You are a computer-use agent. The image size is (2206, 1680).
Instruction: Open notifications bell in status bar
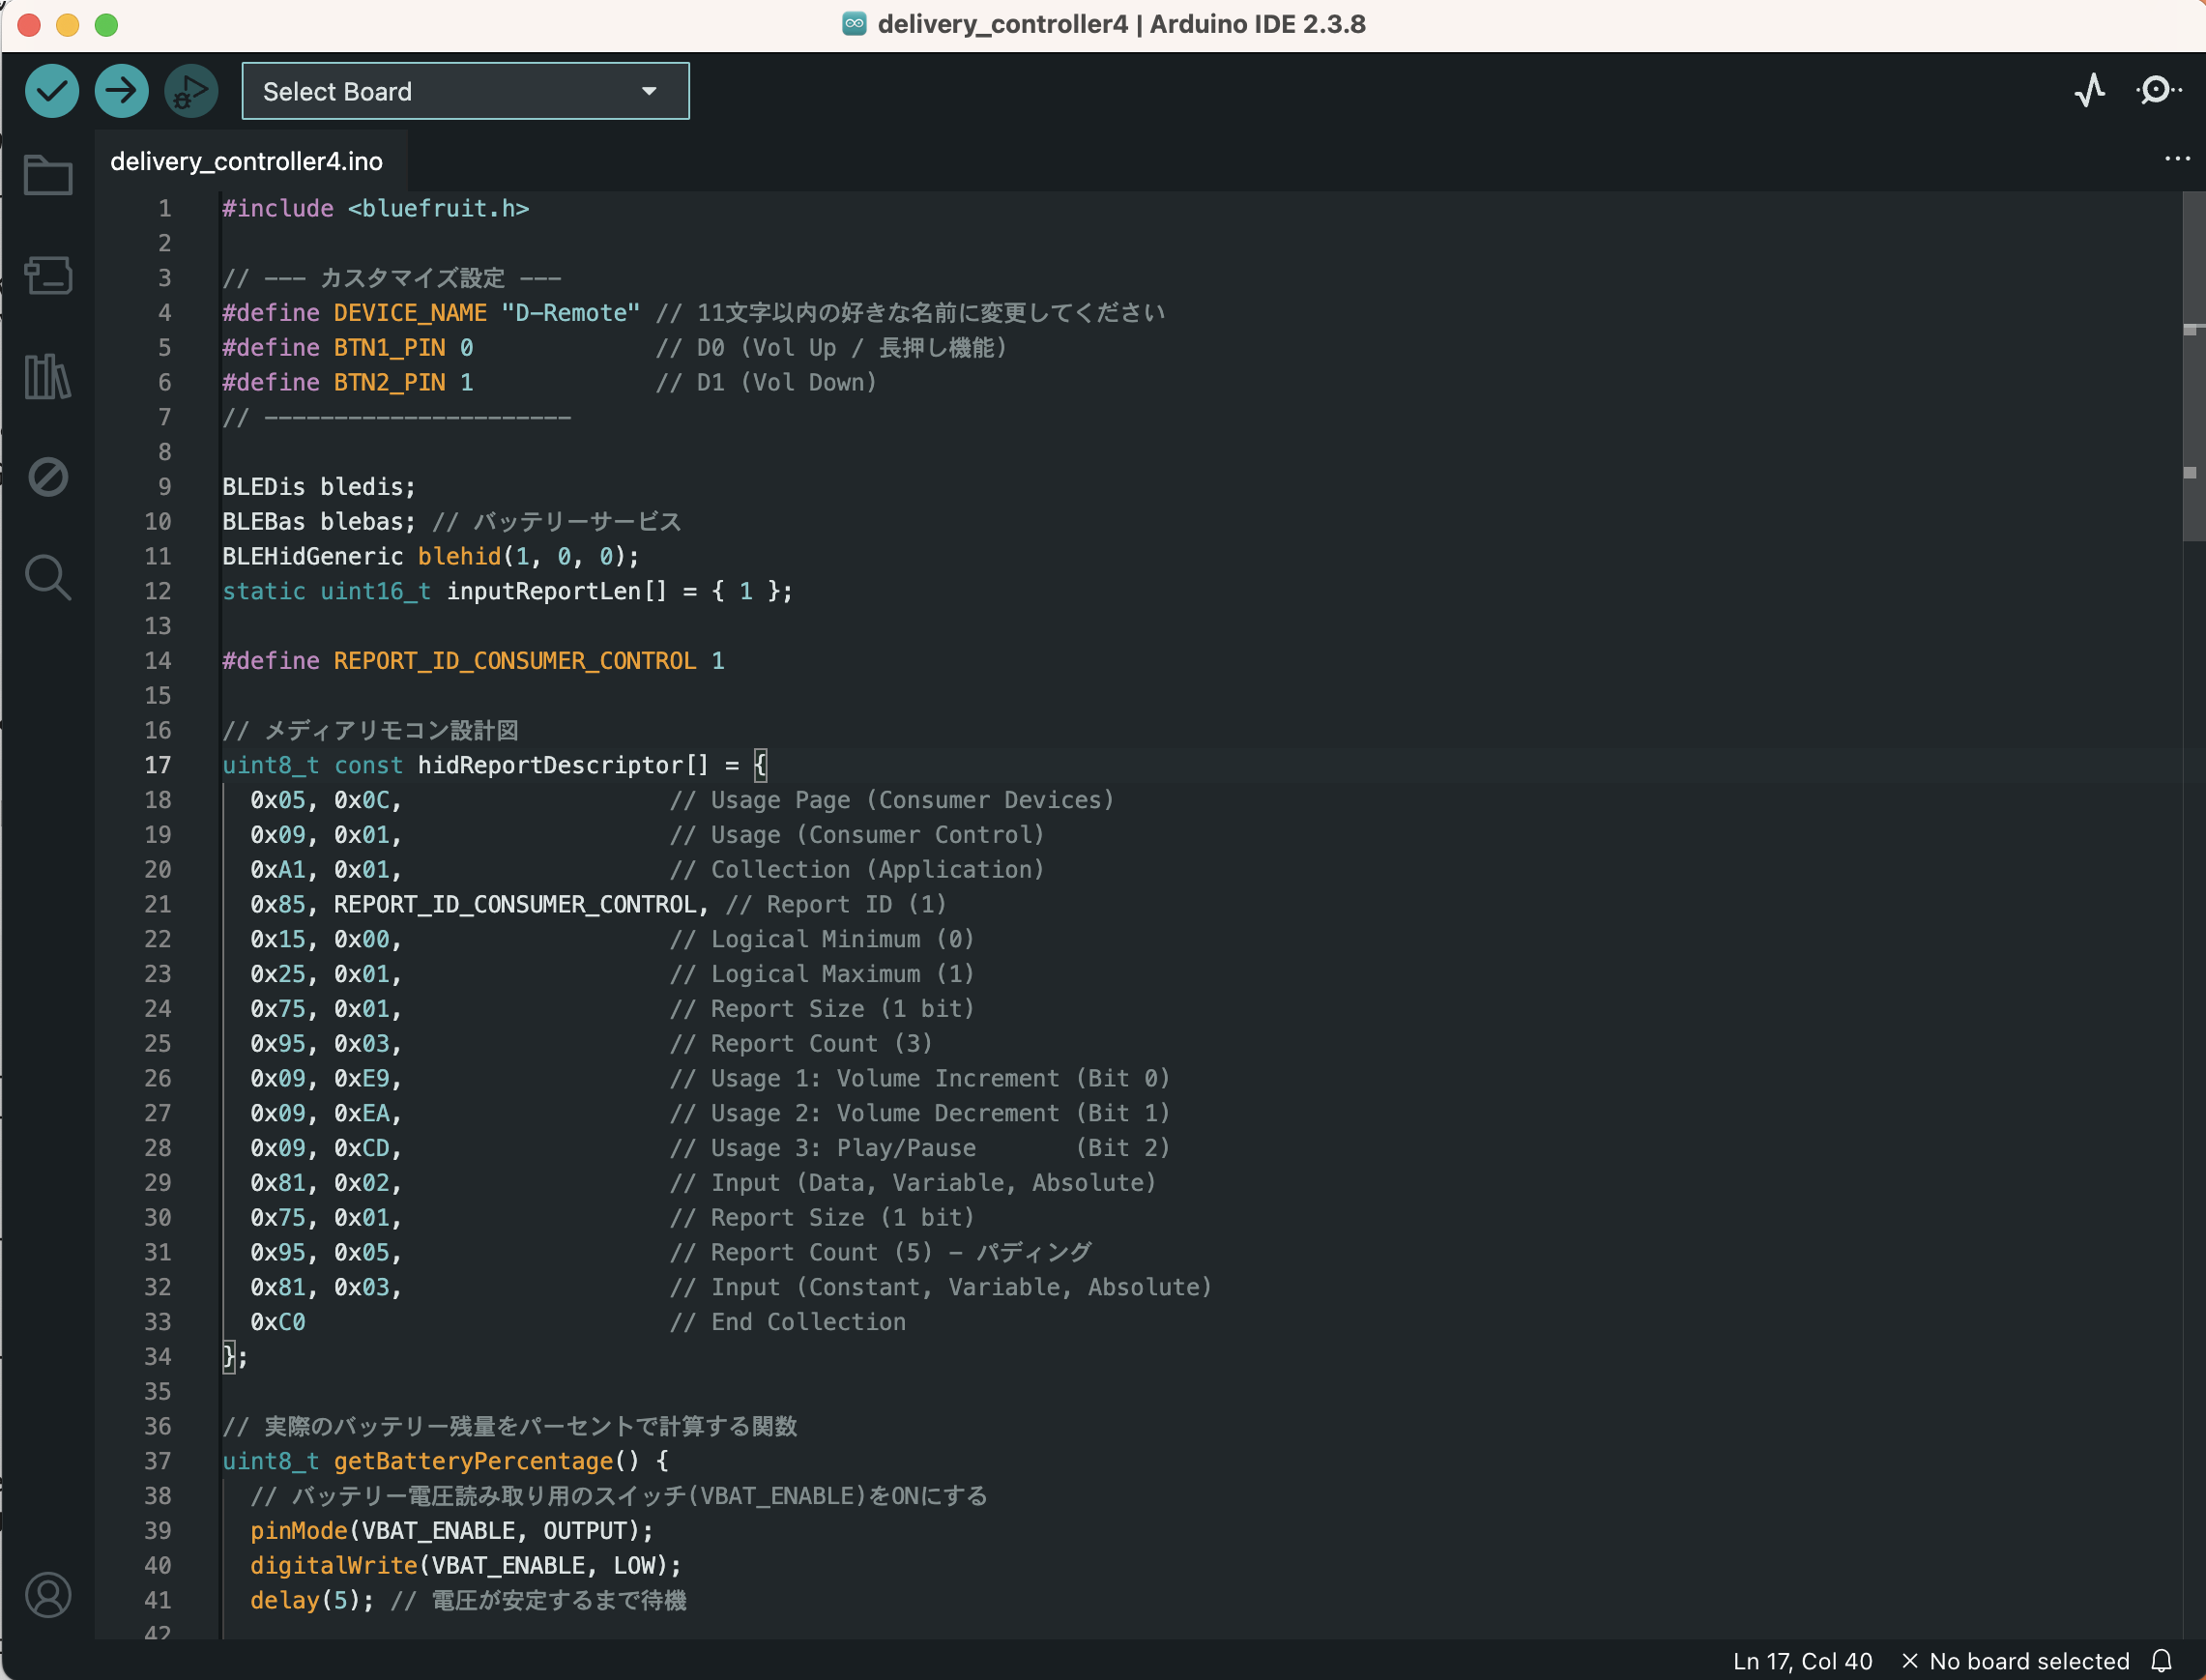pyautogui.click(x=2161, y=1661)
